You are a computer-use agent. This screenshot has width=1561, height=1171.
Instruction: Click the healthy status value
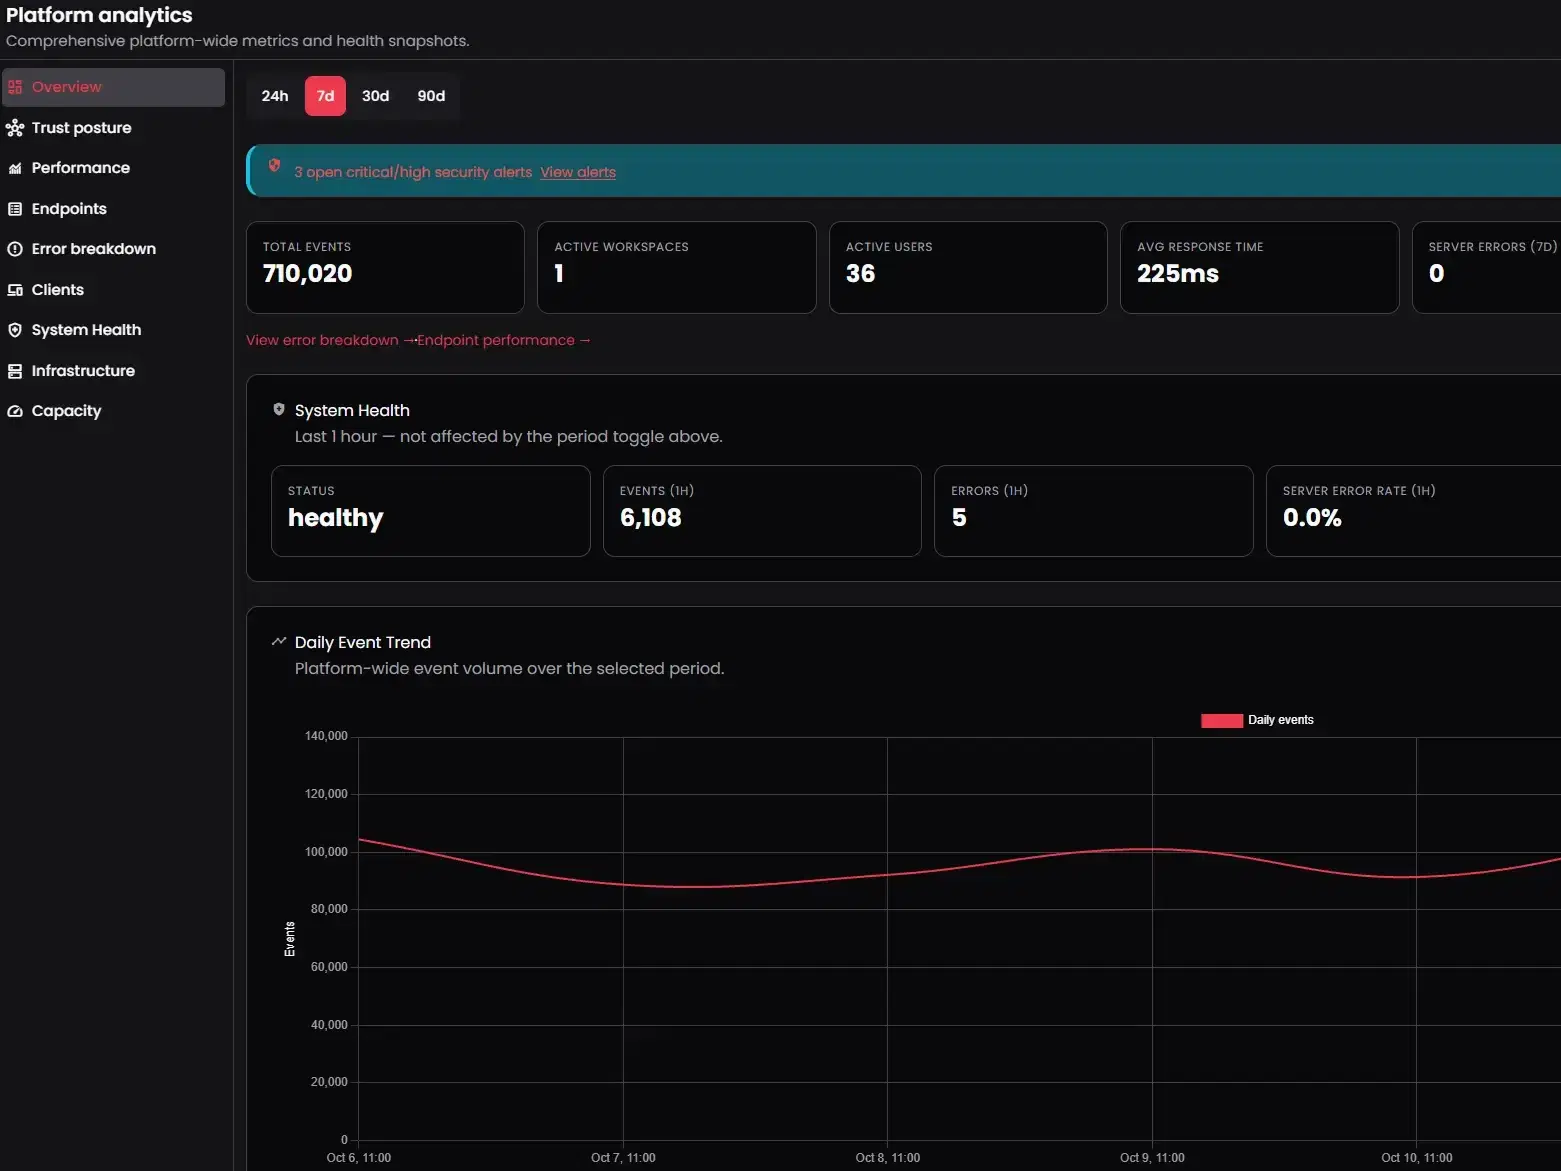pos(336,518)
